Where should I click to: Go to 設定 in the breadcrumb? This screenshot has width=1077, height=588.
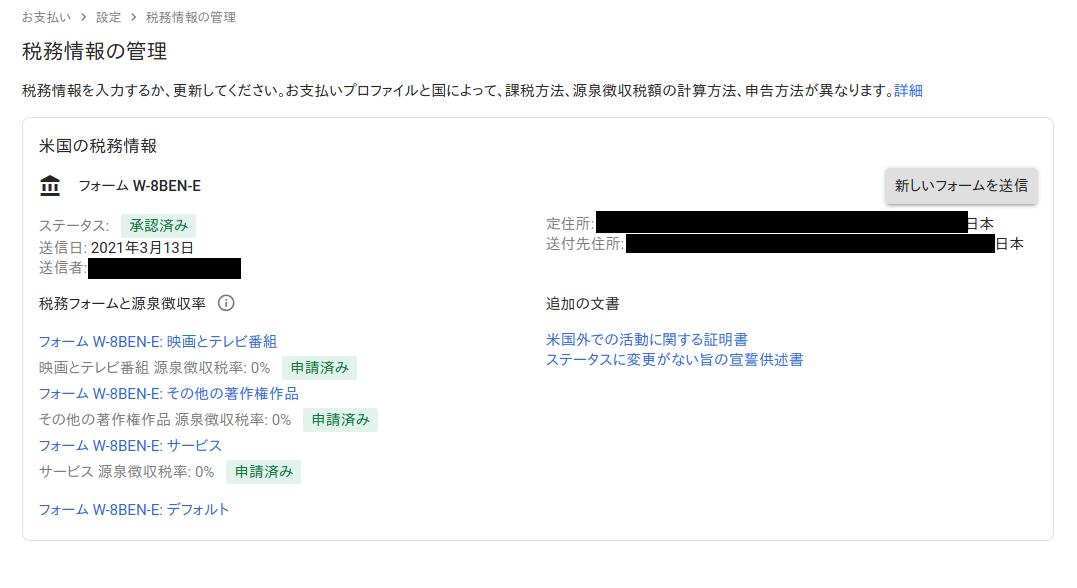coord(109,17)
